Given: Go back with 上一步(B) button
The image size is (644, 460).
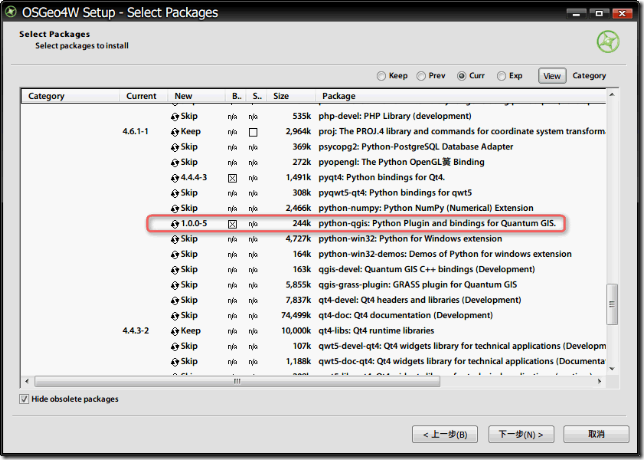Looking at the screenshot, I should [x=445, y=434].
